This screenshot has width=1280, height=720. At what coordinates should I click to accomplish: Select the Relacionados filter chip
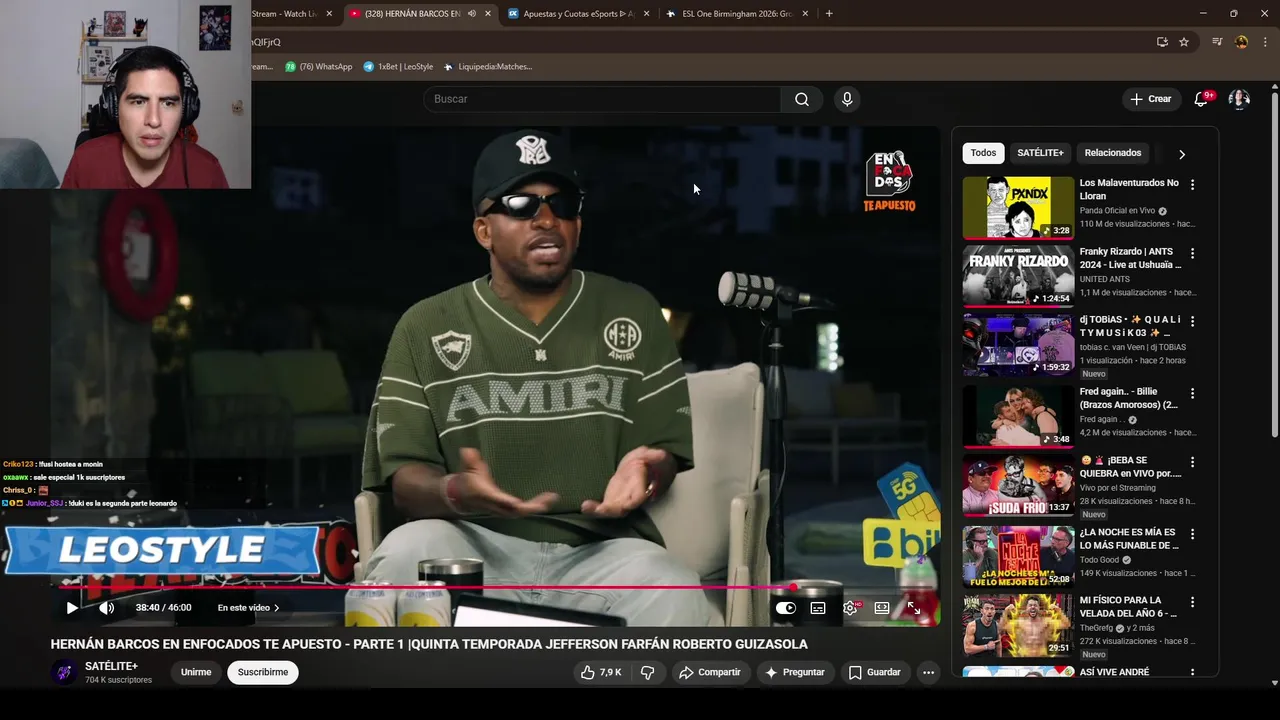coord(1113,153)
